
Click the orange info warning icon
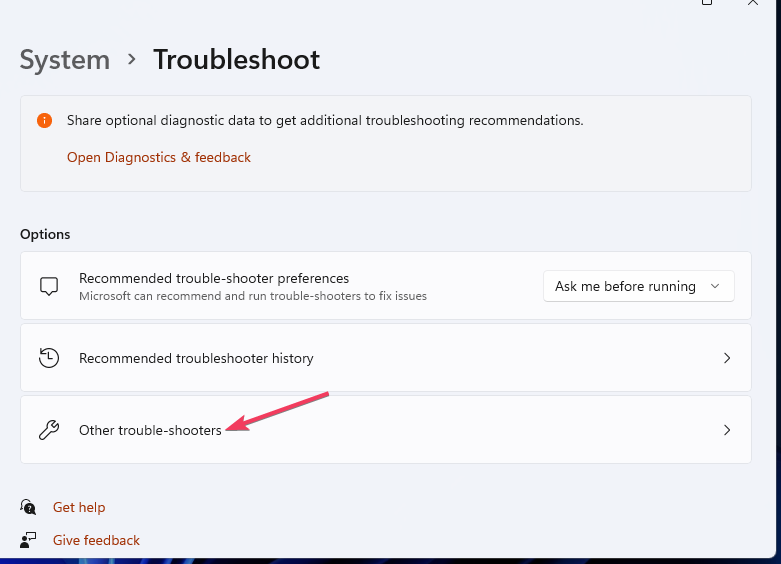coord(44,120)
